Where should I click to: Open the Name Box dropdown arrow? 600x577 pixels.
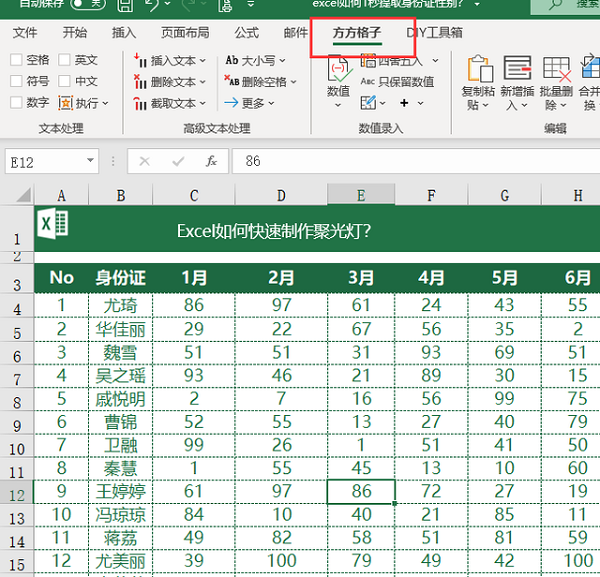(91, 161)
